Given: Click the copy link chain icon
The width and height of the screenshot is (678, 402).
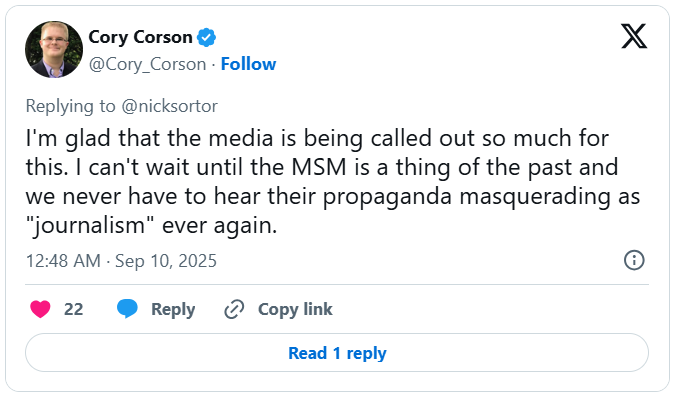Looking at the screenshot, I should pos(234,309).
